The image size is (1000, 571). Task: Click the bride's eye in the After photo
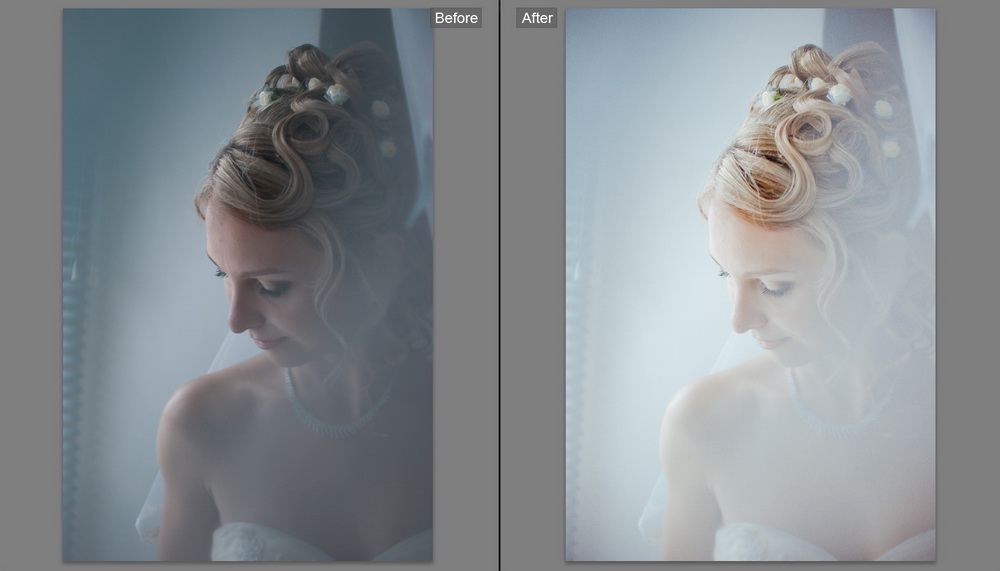pyautogui.click(x=772, y=287)
